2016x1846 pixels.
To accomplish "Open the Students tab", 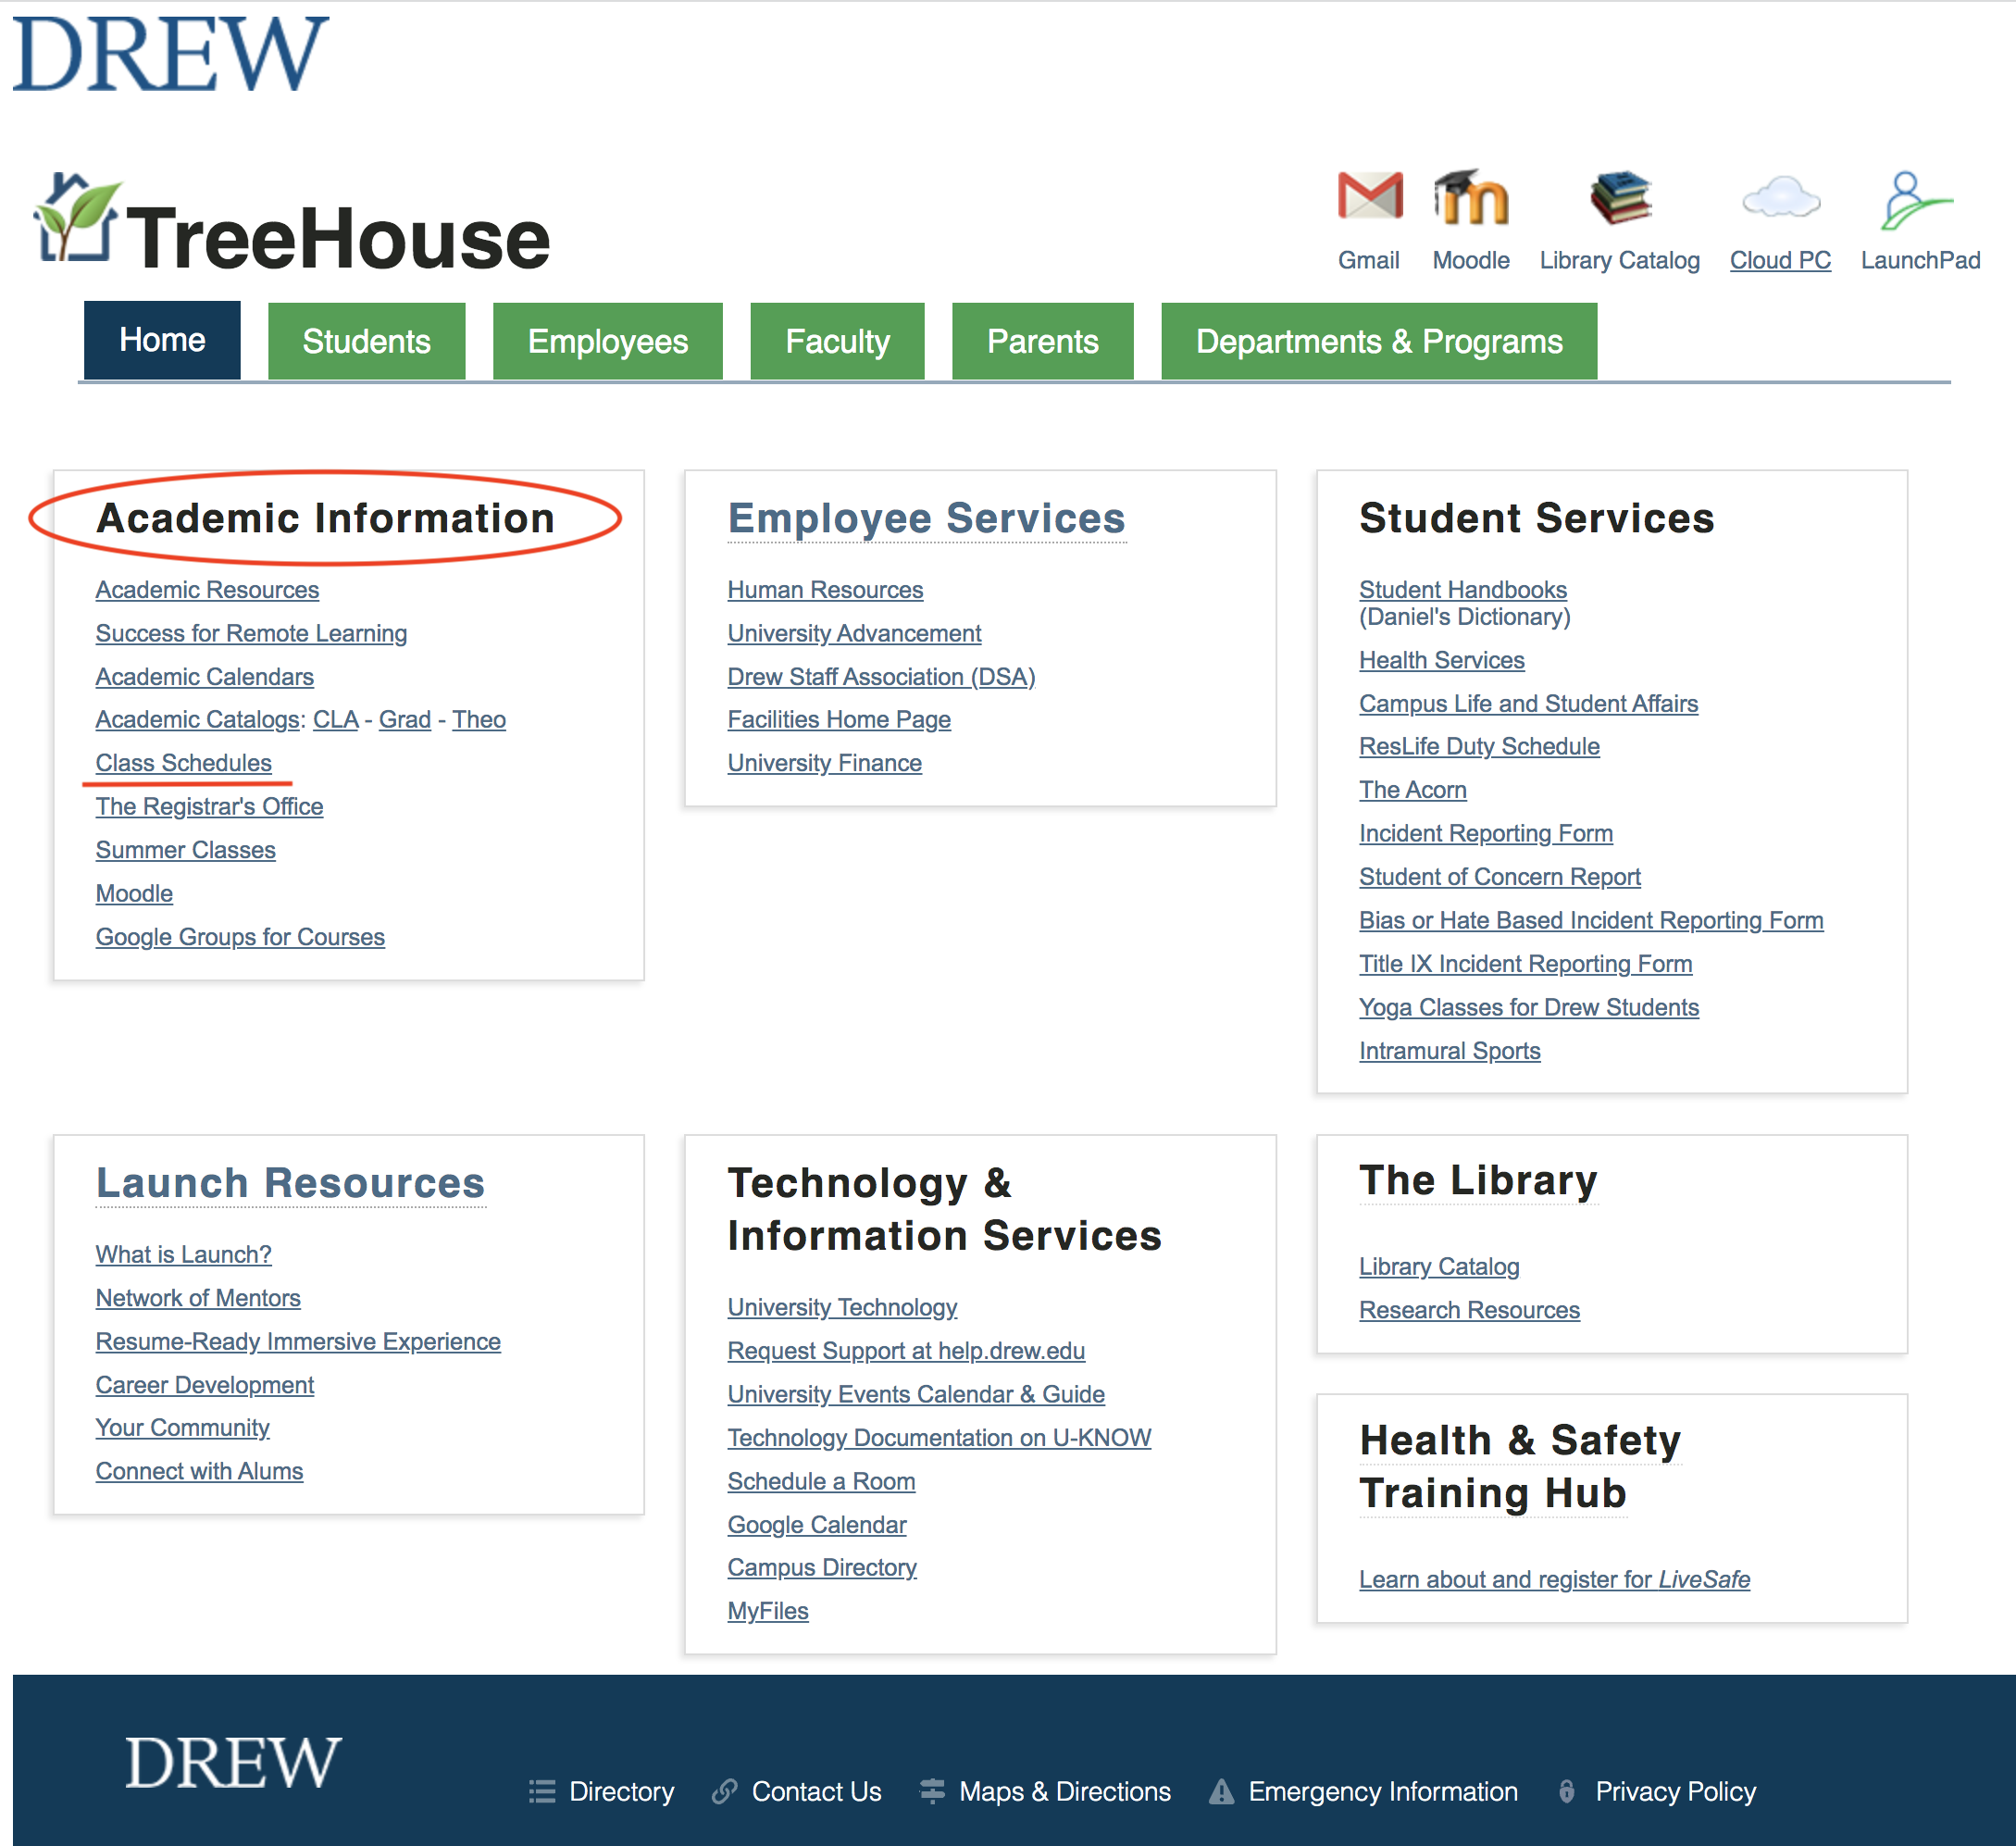I will pyautogui.click(x=366, y=341).
